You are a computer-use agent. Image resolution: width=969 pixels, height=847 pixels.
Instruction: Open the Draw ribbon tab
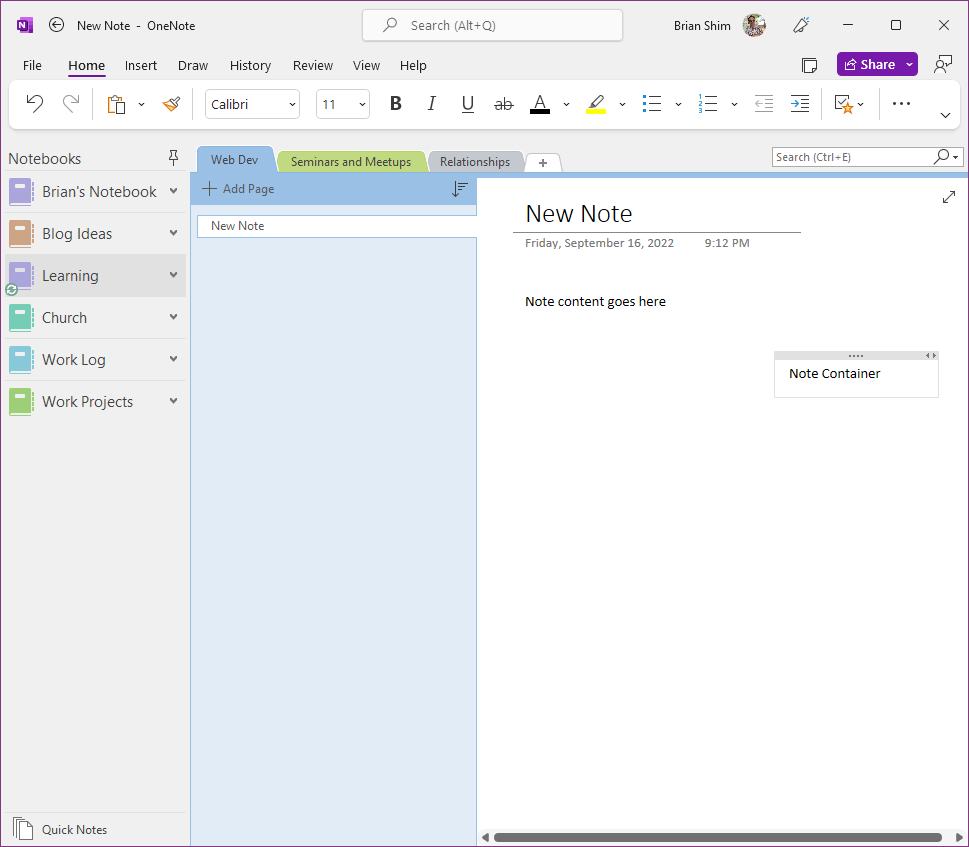click(192, 65)
